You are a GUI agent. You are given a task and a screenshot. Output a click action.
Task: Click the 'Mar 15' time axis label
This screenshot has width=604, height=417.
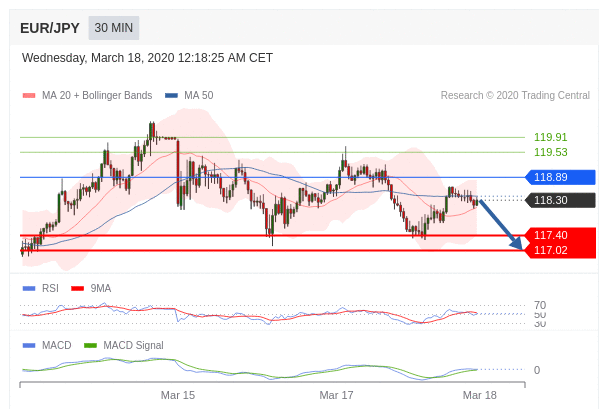tap(178, 395)
